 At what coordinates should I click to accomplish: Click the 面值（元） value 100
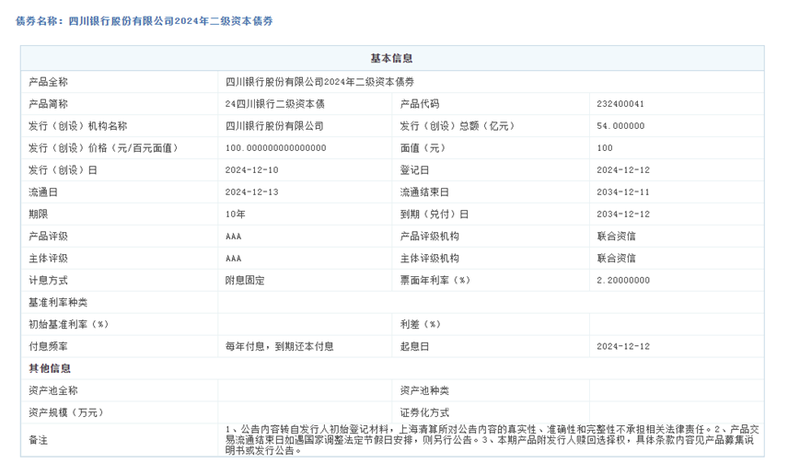(x=605, y=148)
